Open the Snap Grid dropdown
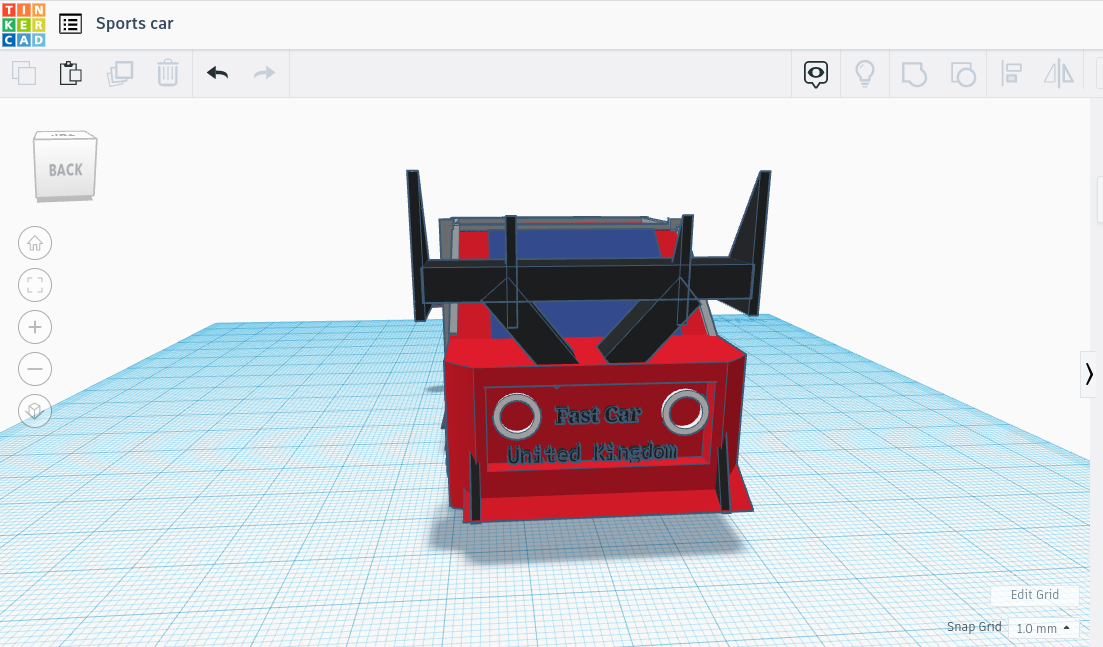 tap(1043, 628)
